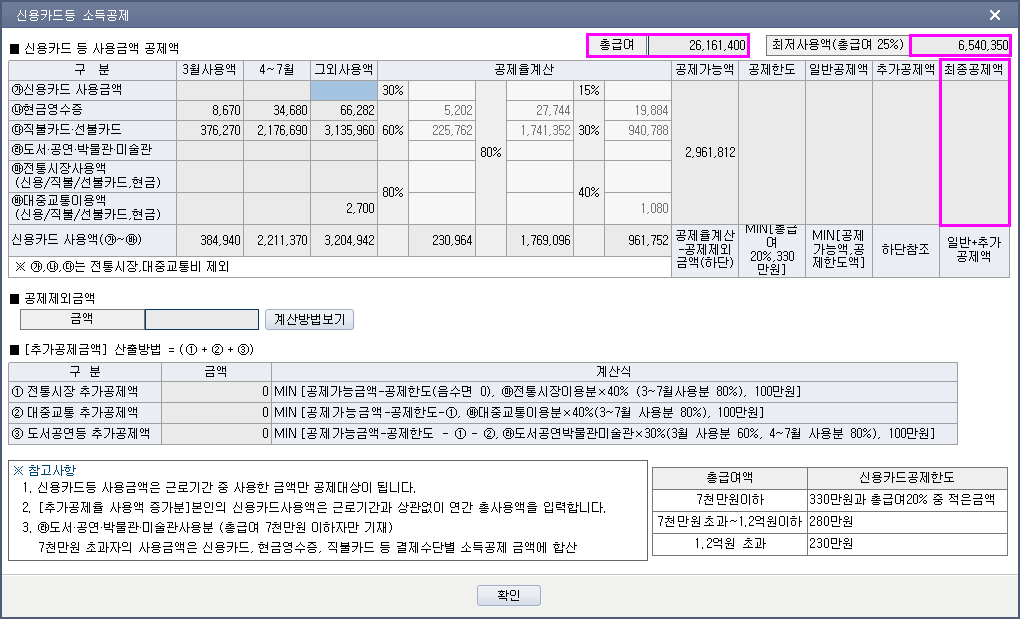The width and height of the screenshot is (1020, 619).
Task: Click the 일반+추가 공제액 cell
Action: [974, 250]
